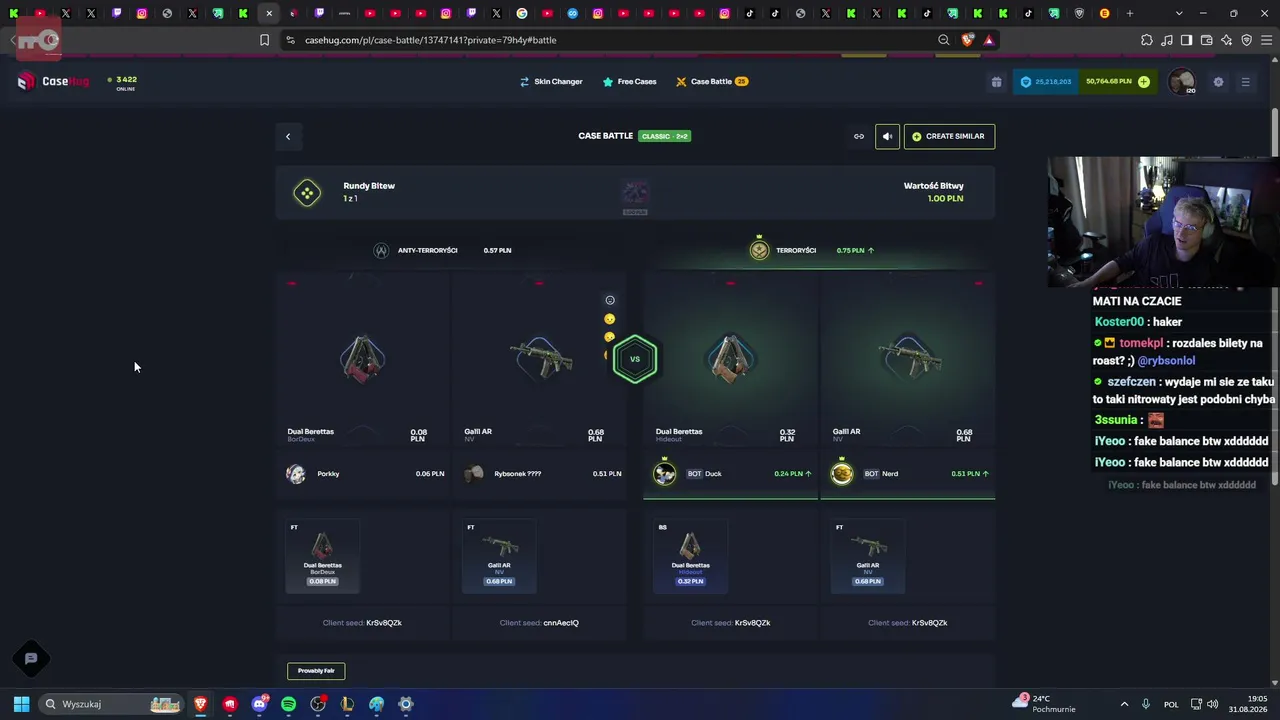This screenshot has width=1280, height=720.
Task: Click the rybsonlol mention in chat
Action: click(x=1166, y=361)
